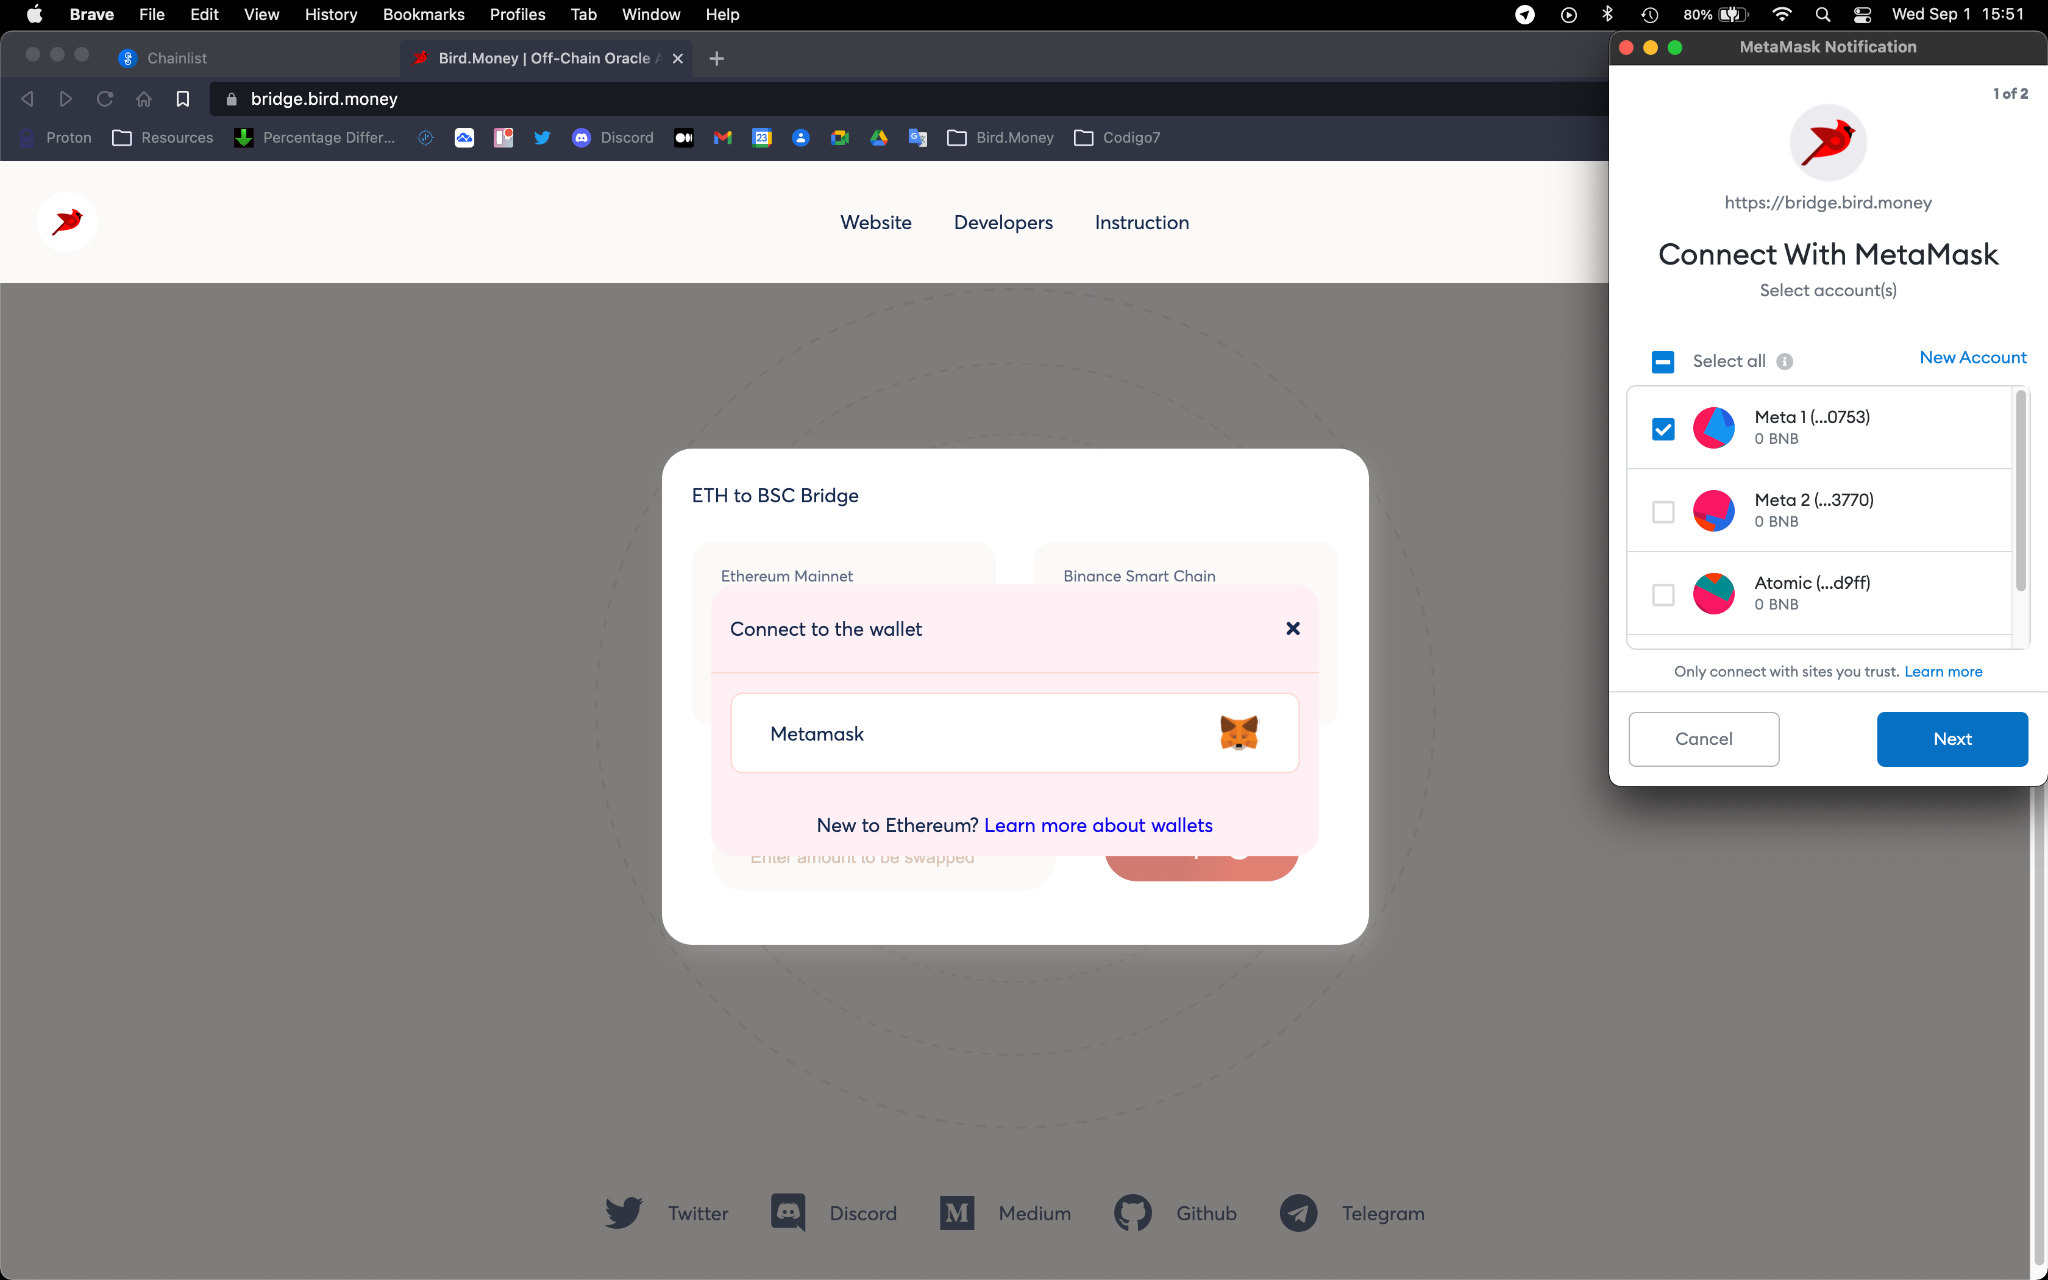The height and width of the screenshot is (1280, 2048).
Task: Open the Bookmarks menu in menu bar
Action: 423,14
